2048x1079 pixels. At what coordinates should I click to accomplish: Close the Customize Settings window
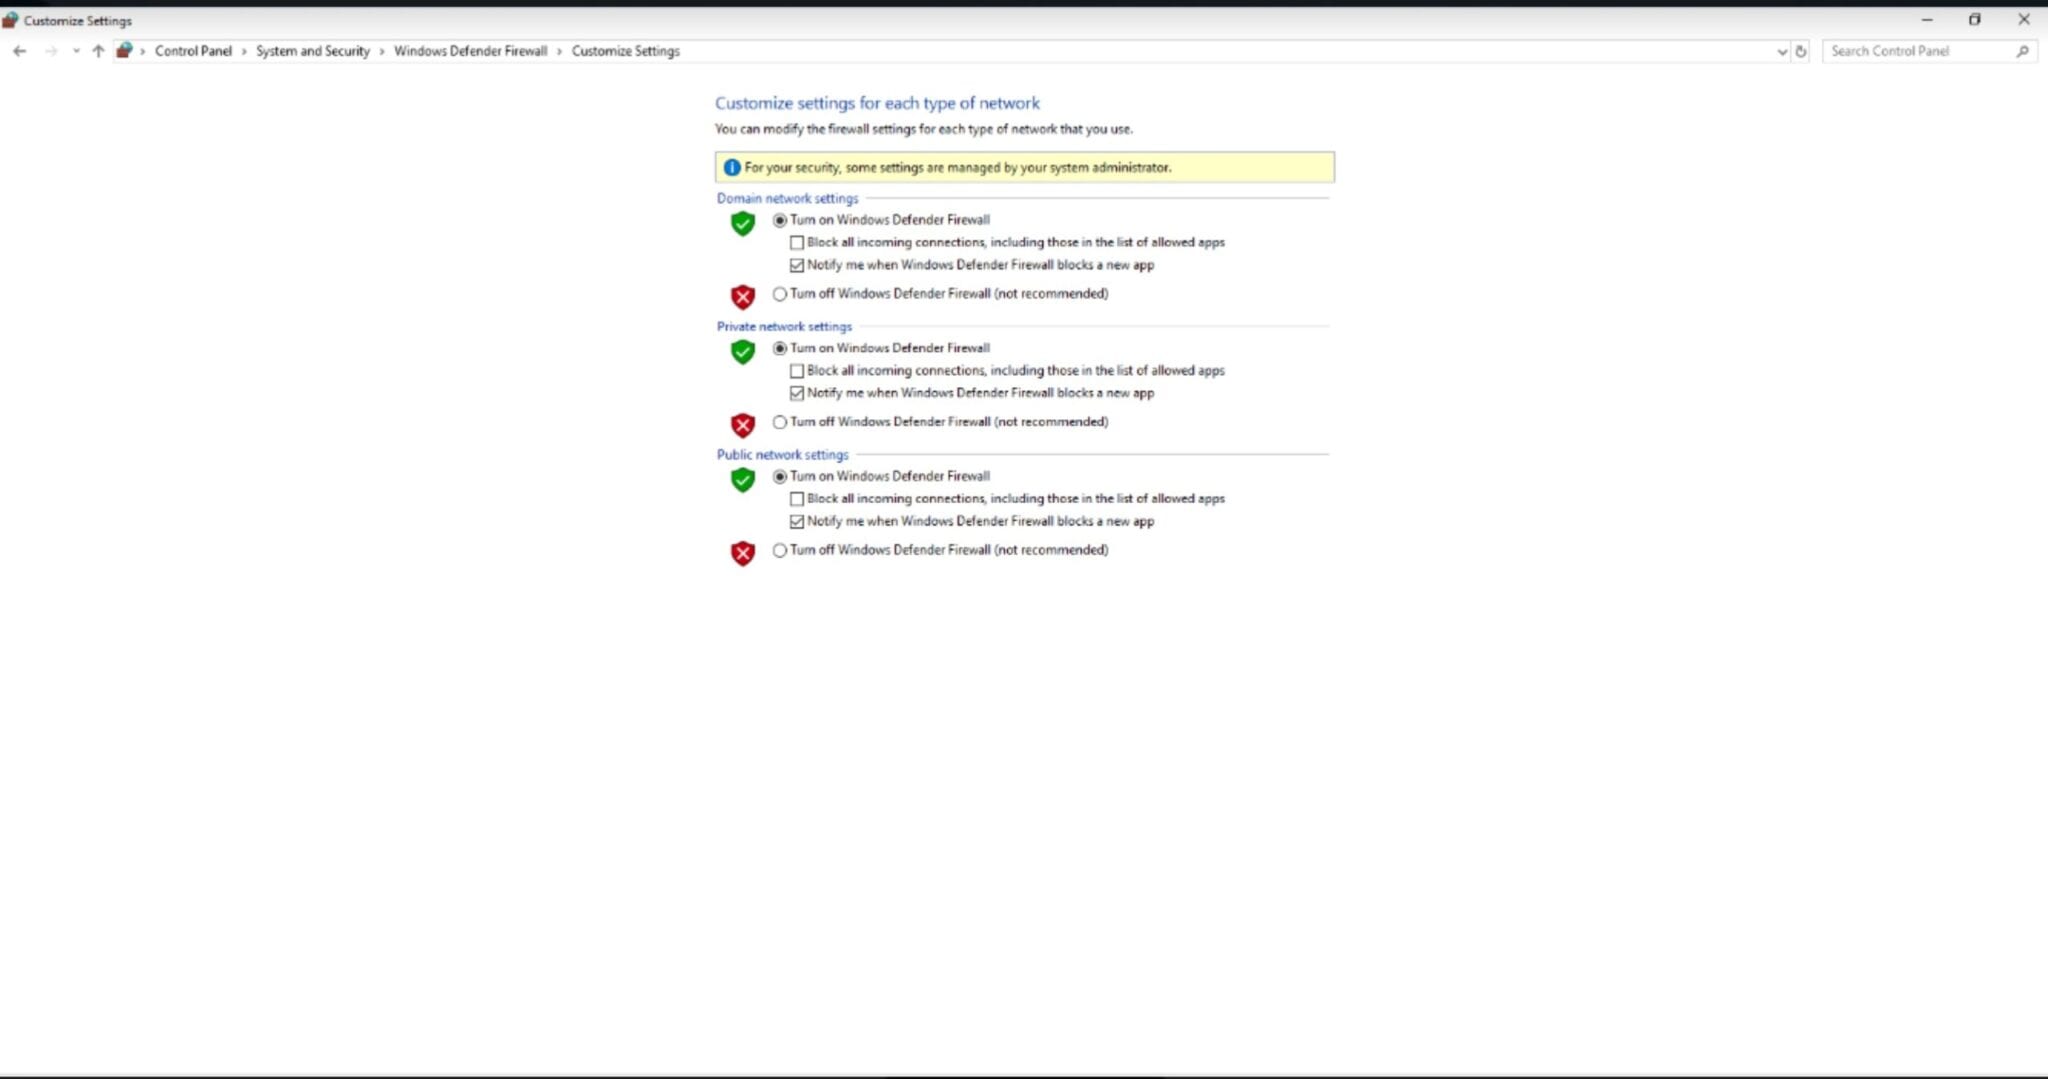point(2023,19)
